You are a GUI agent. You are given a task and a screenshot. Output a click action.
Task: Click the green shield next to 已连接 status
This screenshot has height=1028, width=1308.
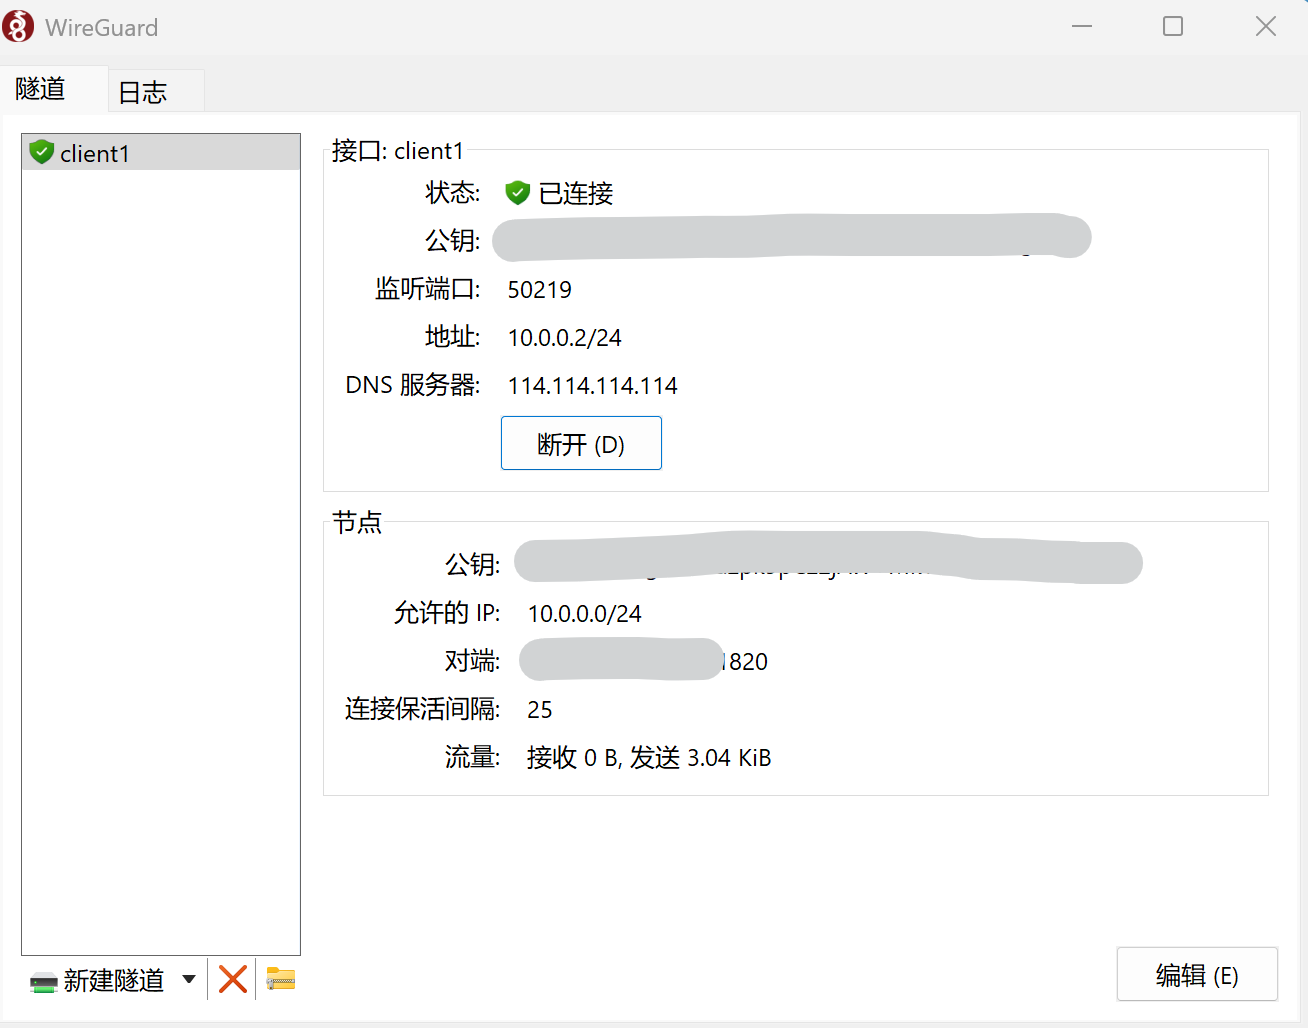click(517, 193)
